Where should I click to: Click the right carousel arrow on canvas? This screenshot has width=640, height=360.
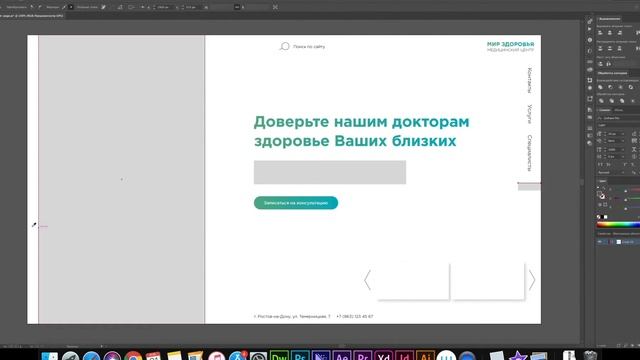[x=531, y=280]
